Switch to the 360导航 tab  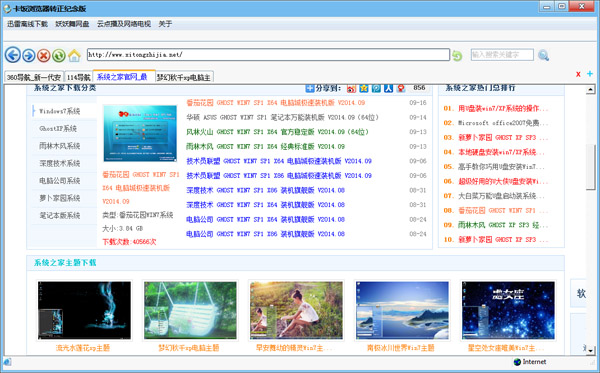(34, 77)
